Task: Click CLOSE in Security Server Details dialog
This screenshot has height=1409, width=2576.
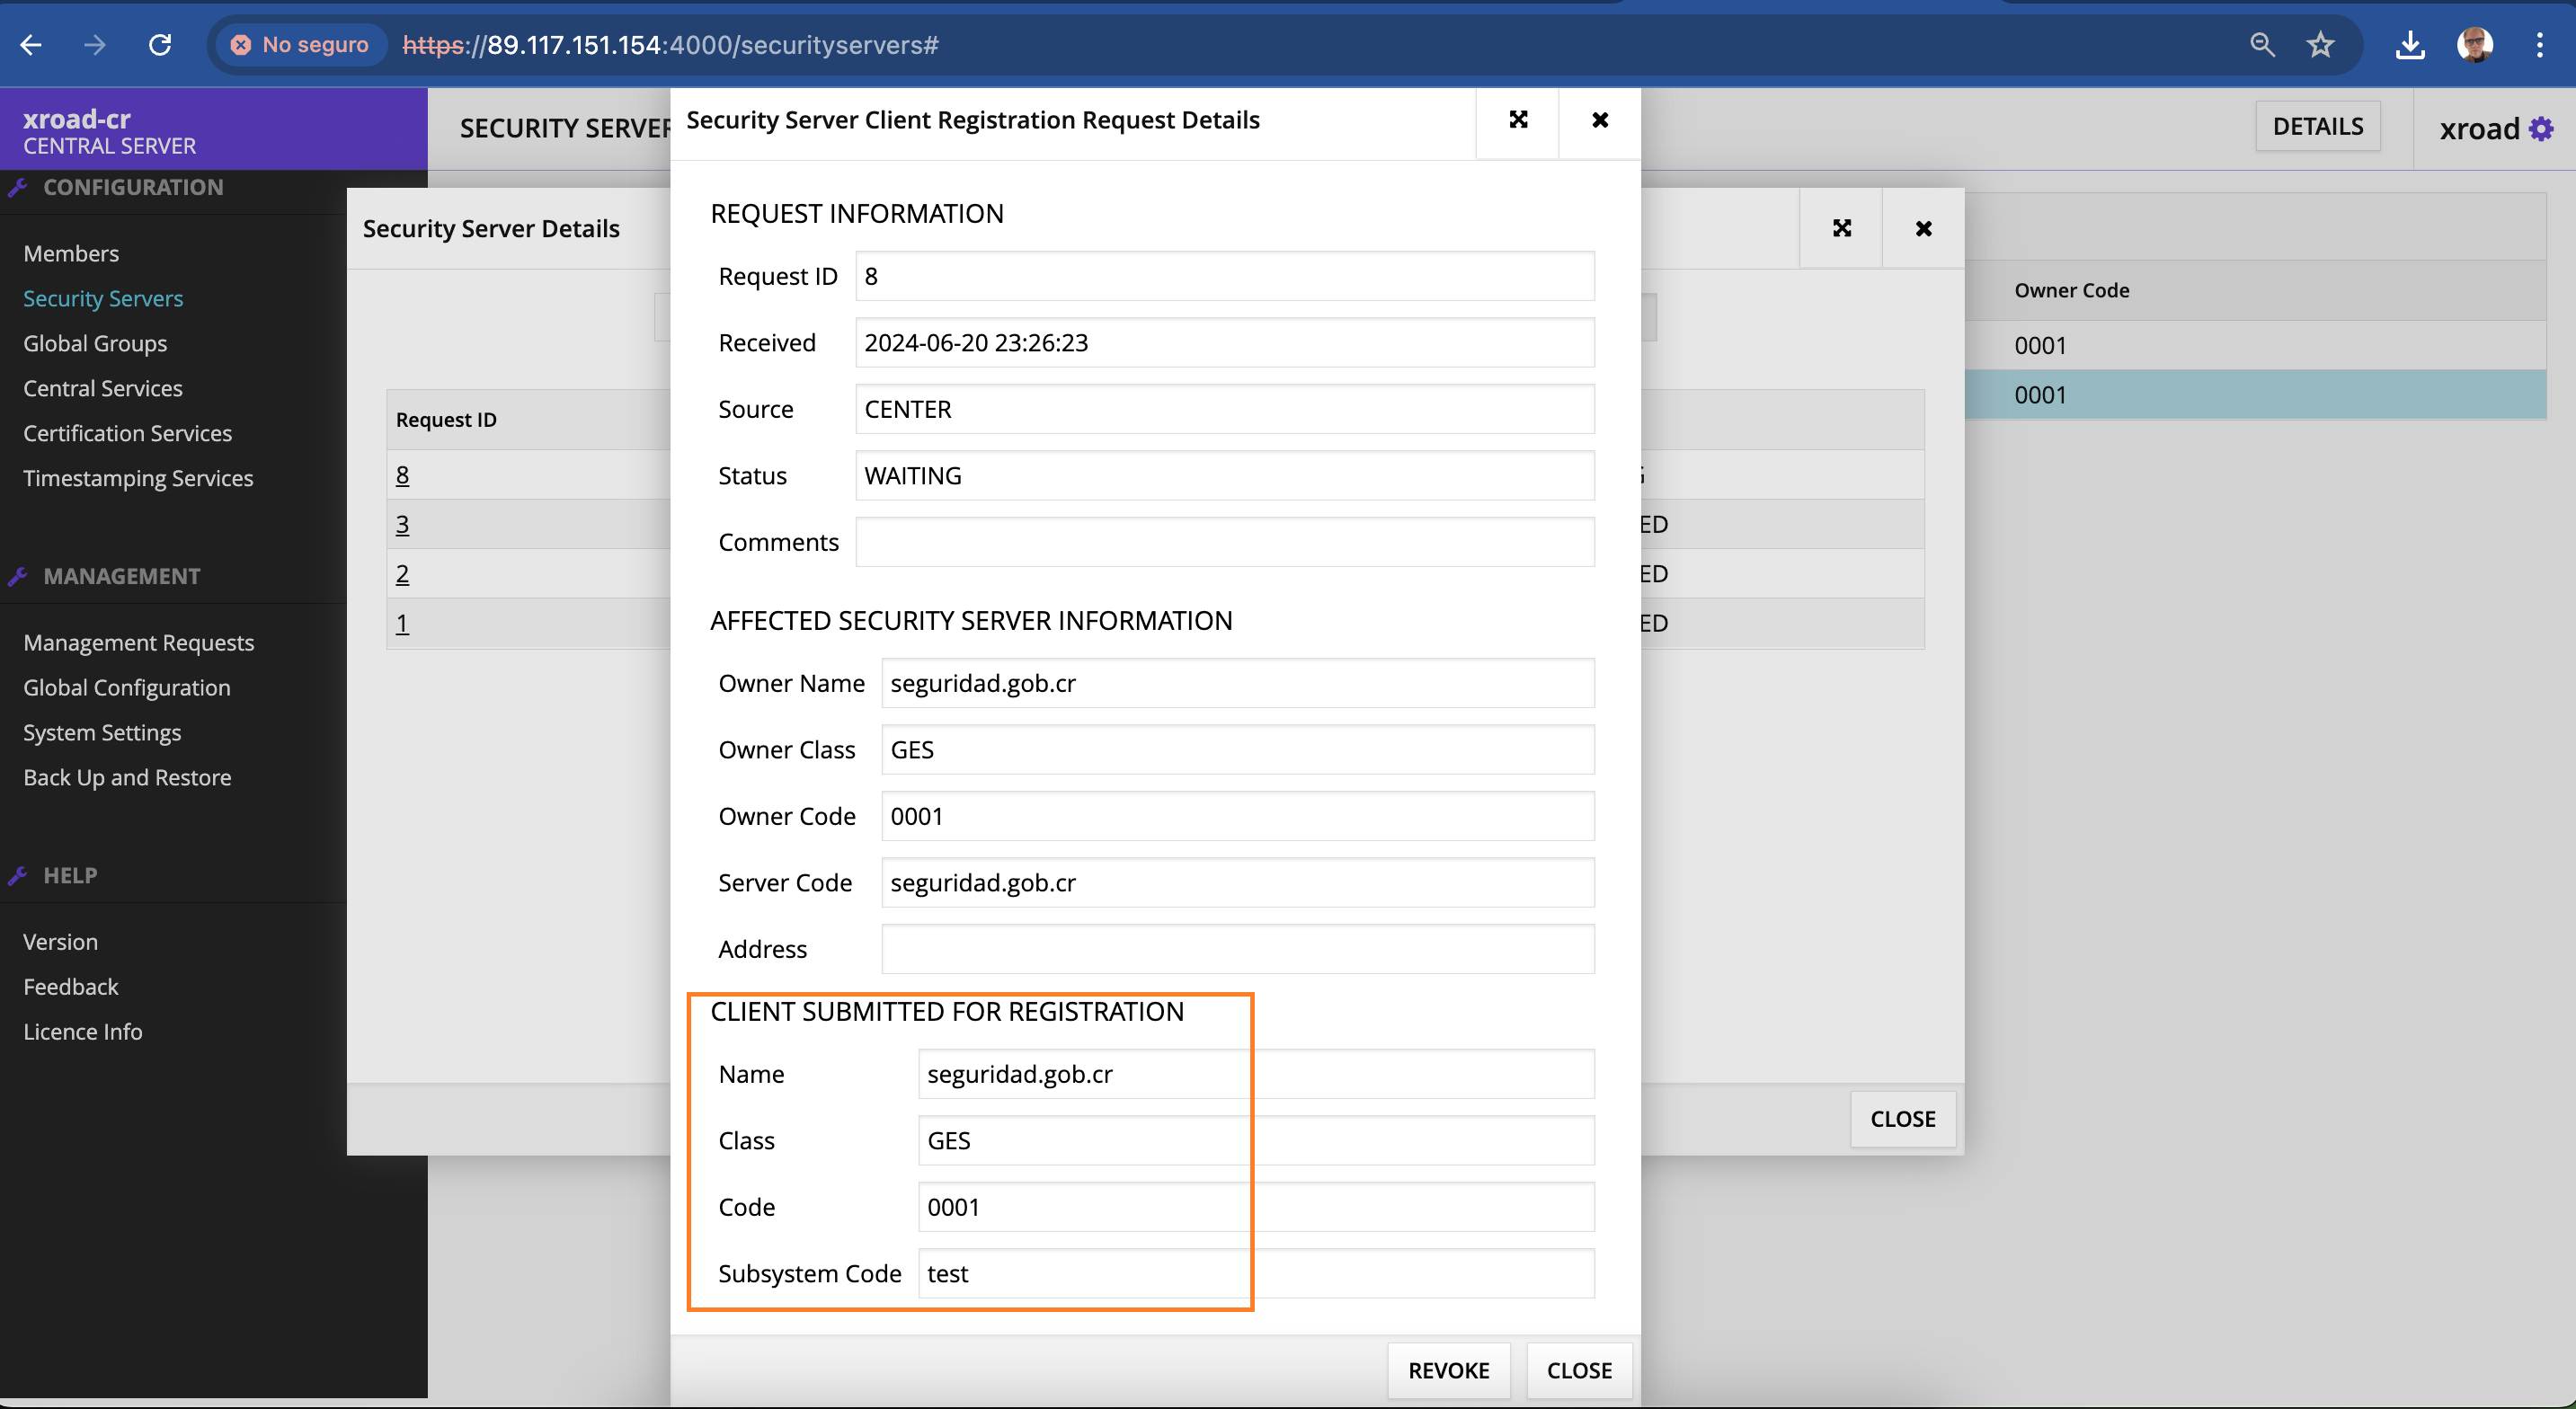Action: [1902, 1119]
